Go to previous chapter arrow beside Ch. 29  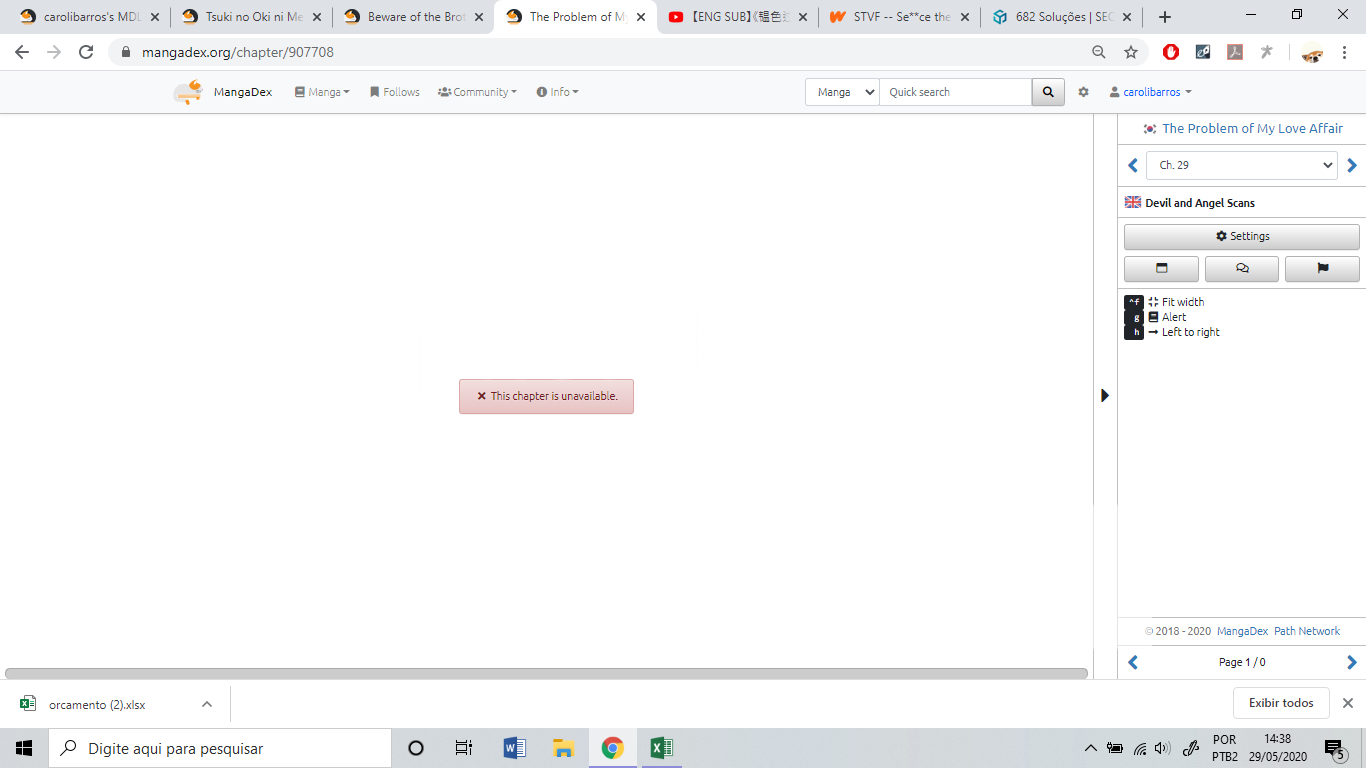coord(1133,166)
